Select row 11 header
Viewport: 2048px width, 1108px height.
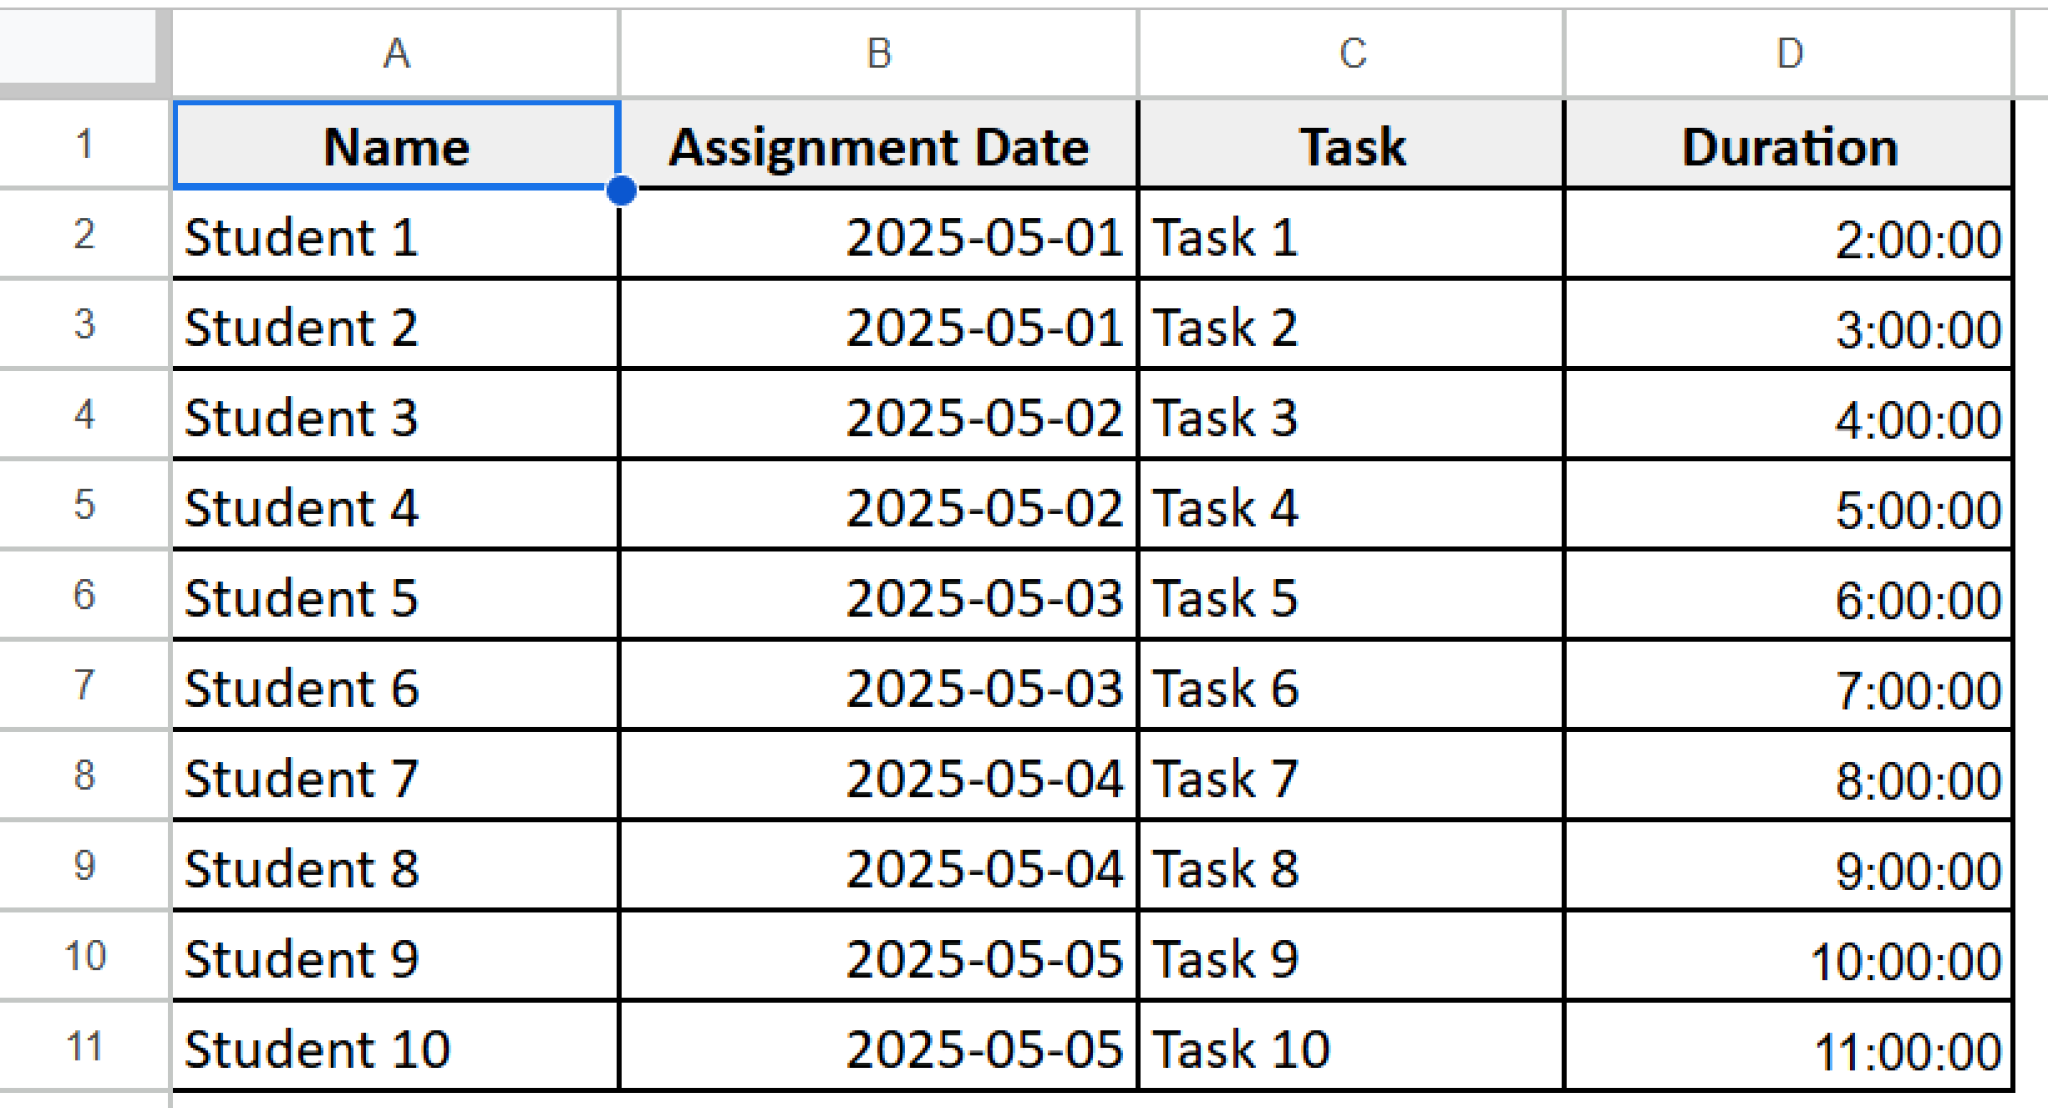click(84, 1047)
